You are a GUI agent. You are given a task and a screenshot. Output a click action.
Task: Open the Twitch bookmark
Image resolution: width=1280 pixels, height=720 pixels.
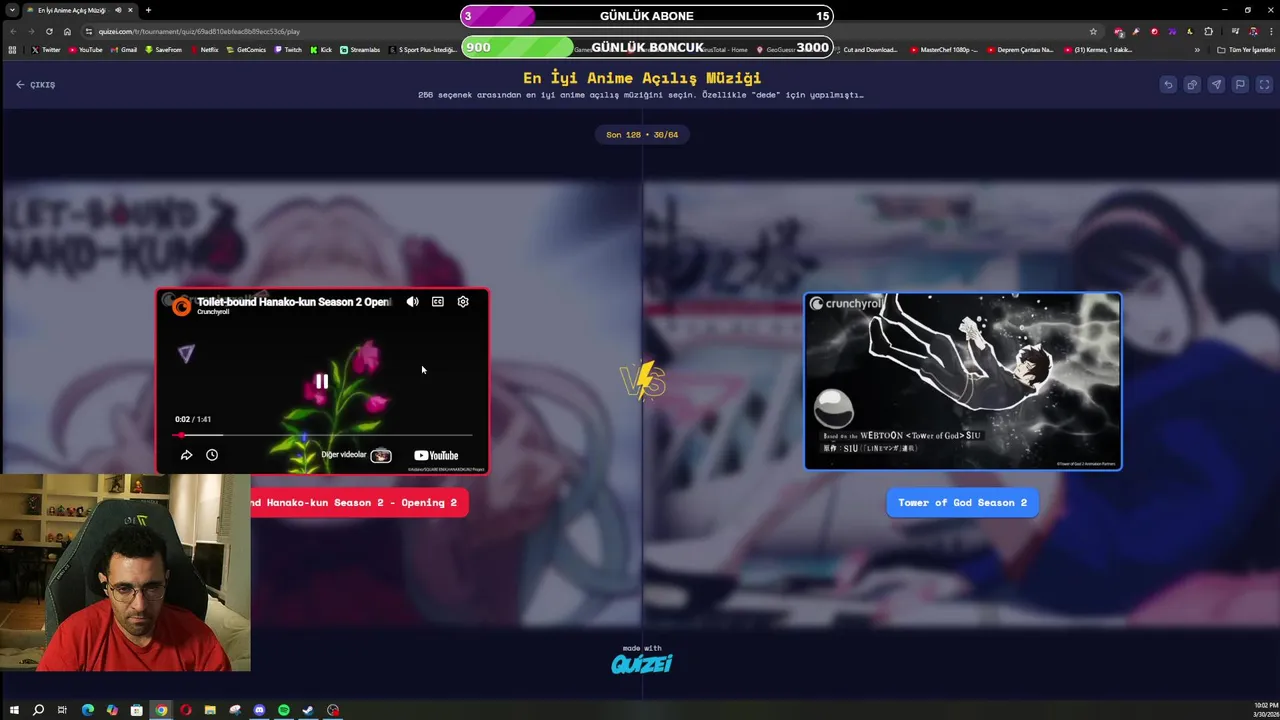point(288,50)
